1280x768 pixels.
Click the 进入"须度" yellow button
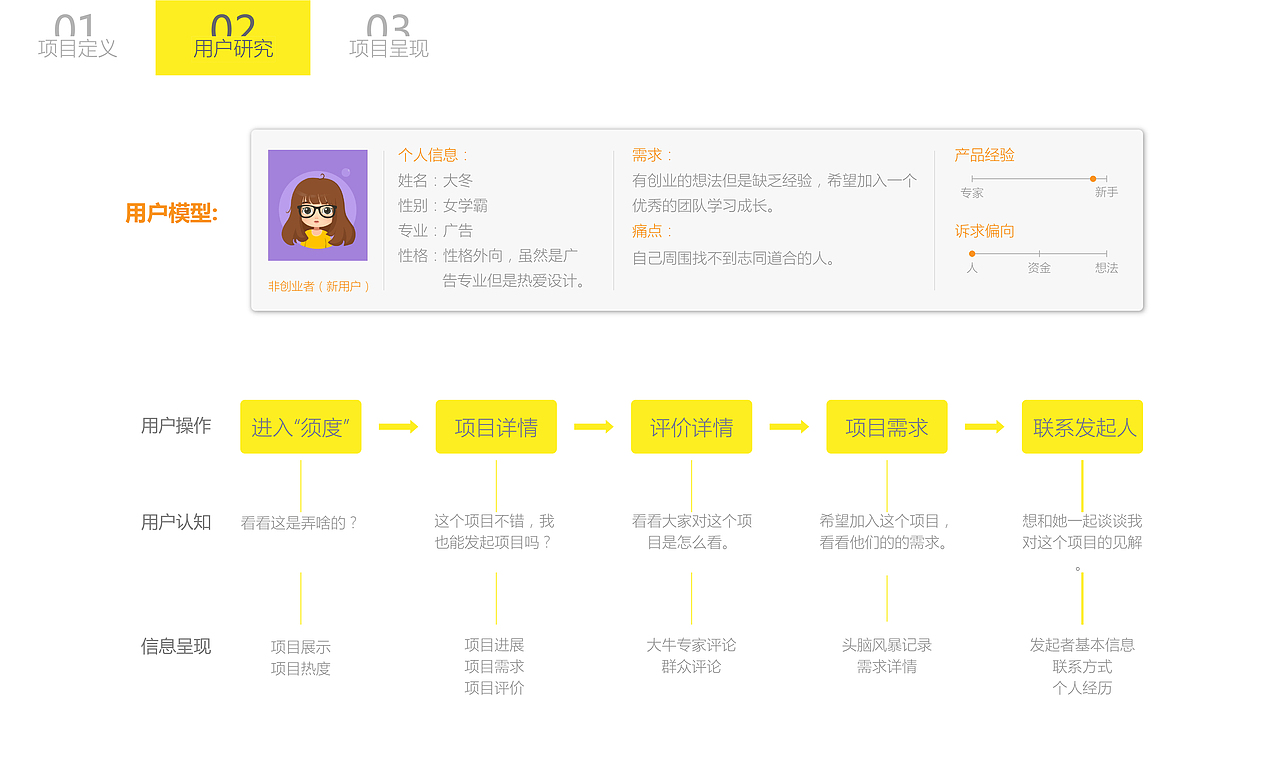pyautogui.click(x=300, y=427)
